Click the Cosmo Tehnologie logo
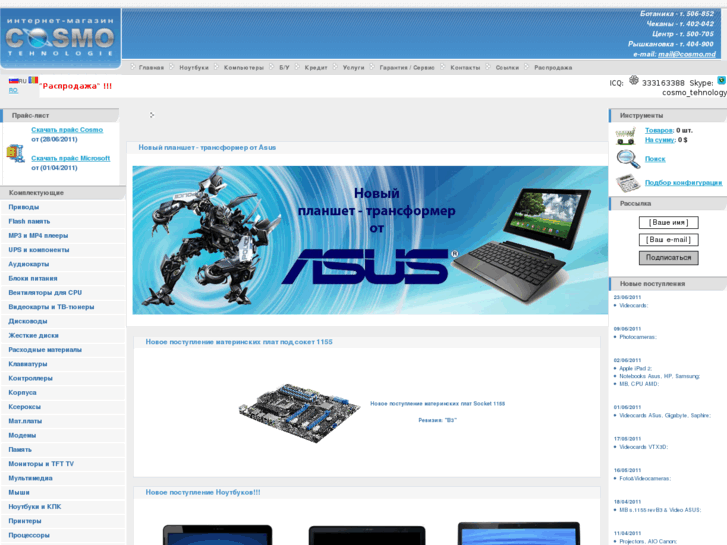Viewport: 727px width, 545px height. [x=60, y=38]
